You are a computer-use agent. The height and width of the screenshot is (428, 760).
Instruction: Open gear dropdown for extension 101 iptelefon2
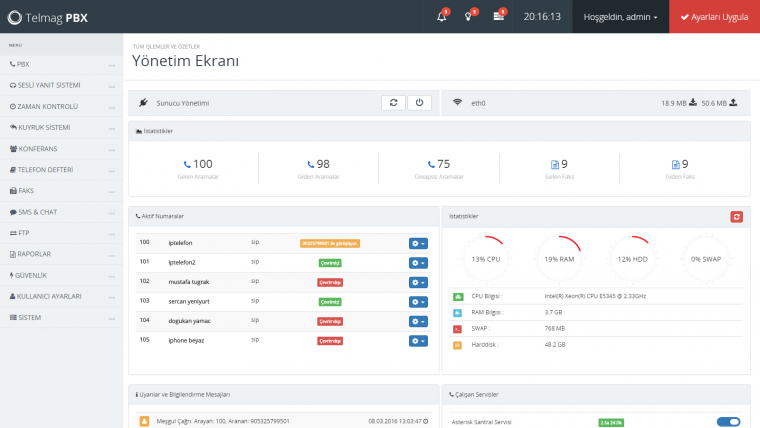(418, 263)
